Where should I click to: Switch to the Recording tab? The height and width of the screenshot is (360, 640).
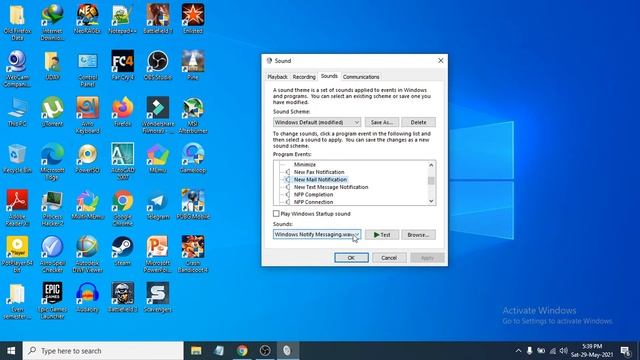coord(304,77)
